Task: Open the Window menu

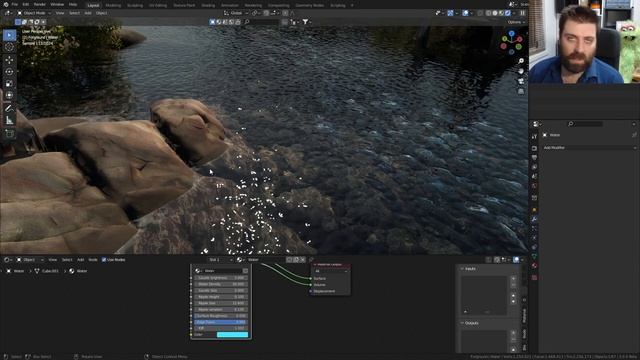Action: coord(57,4)
